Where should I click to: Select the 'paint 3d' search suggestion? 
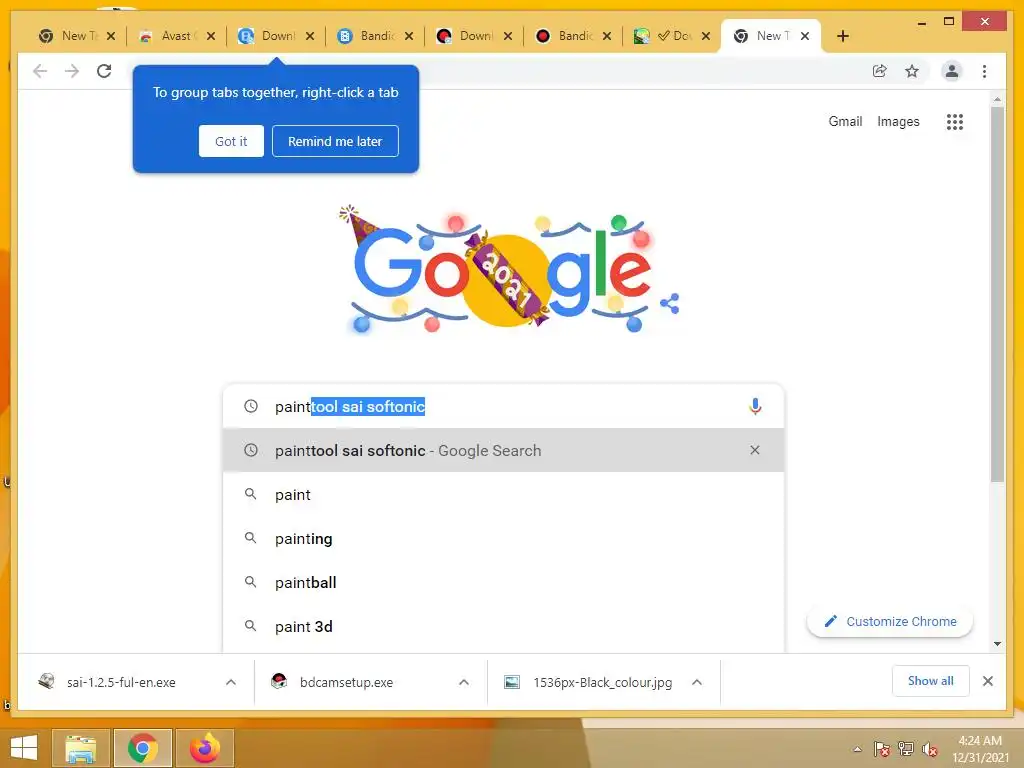point(503,626)
